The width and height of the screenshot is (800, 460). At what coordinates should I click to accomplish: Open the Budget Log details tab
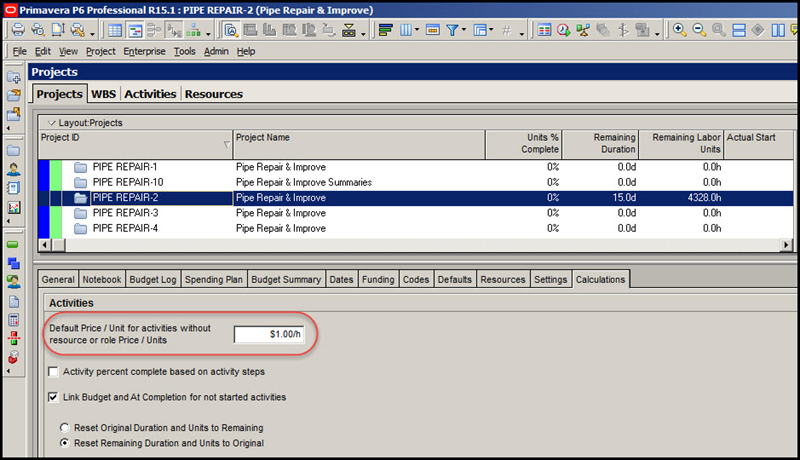(x=153, y=279)
